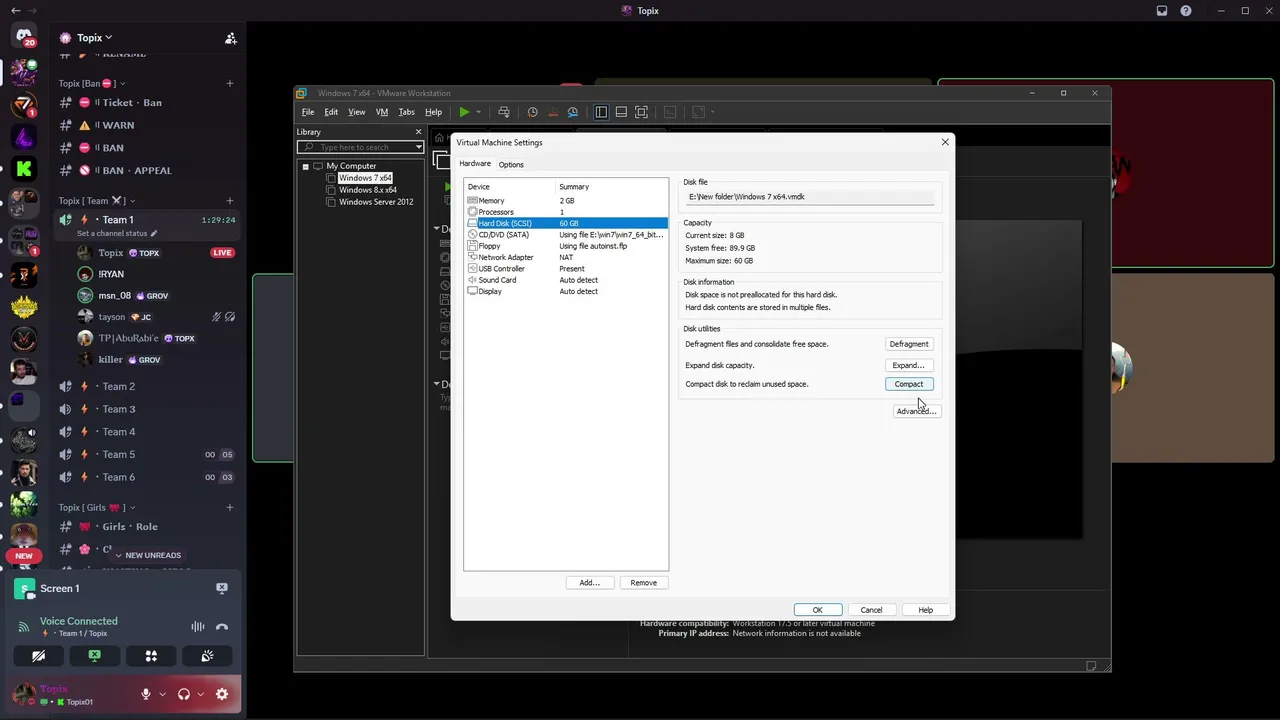Take a VMware snapshot from toolbar
The image size is (1280, 720).
(x=532, y=112)
